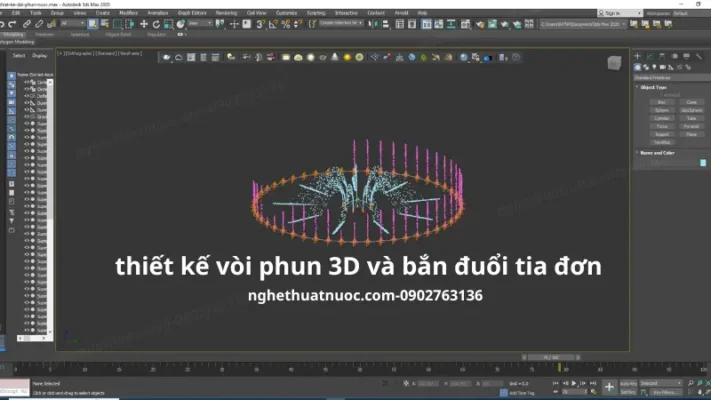711x400 pixels.
Task: Toggle the Spinner Snap button
Action: 298,24
